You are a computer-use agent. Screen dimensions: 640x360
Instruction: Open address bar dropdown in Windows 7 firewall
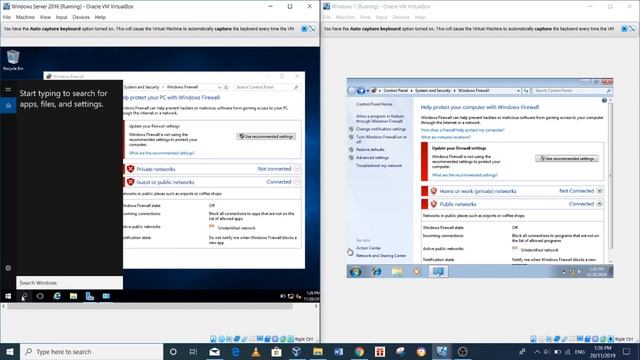[x=518, y=91]
